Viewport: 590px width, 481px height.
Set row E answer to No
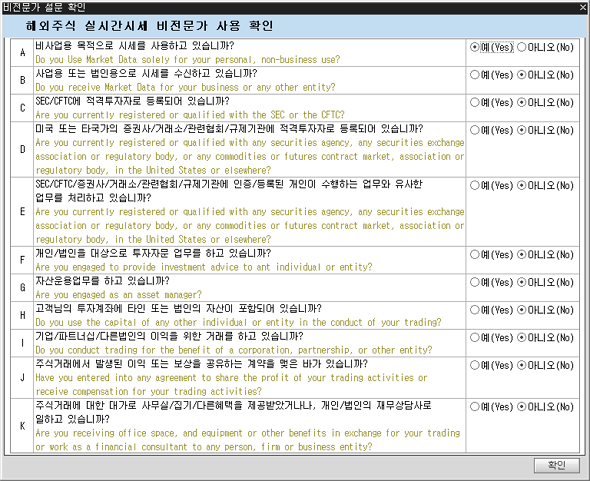(545, 186)
